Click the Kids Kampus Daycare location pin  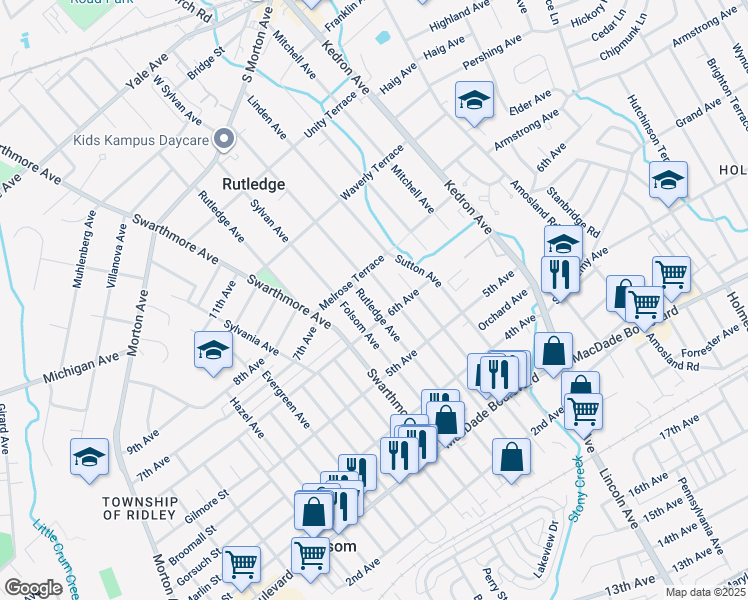tap(224, 140)
